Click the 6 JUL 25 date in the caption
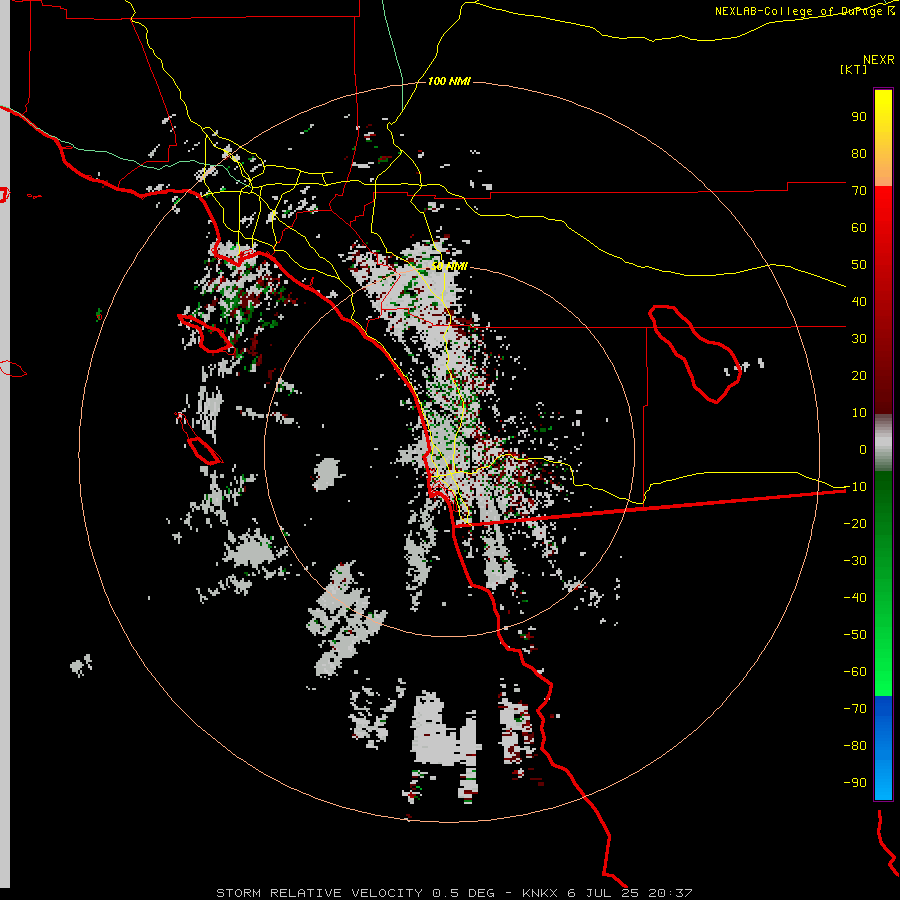 click(x=604, y=893)
